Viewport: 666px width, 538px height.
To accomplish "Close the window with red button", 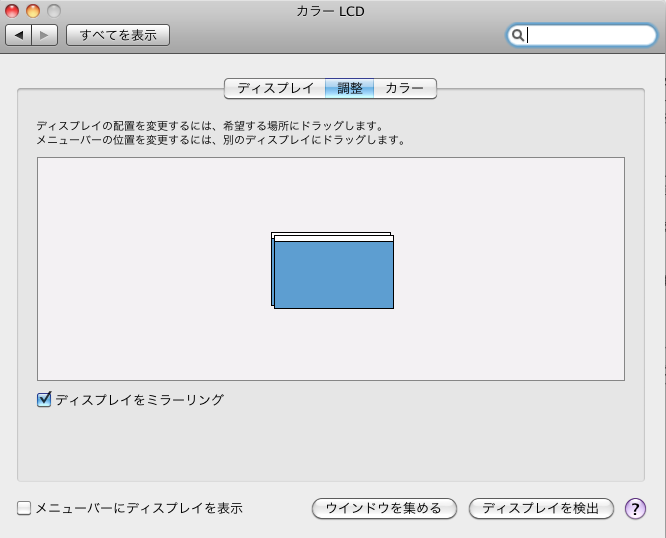I will coord(12,11).
